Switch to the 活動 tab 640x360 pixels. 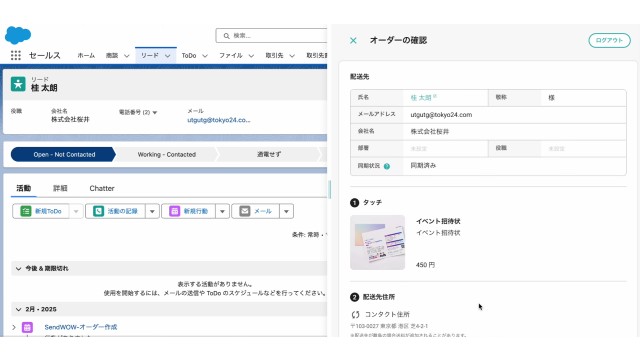coord(24,188)
